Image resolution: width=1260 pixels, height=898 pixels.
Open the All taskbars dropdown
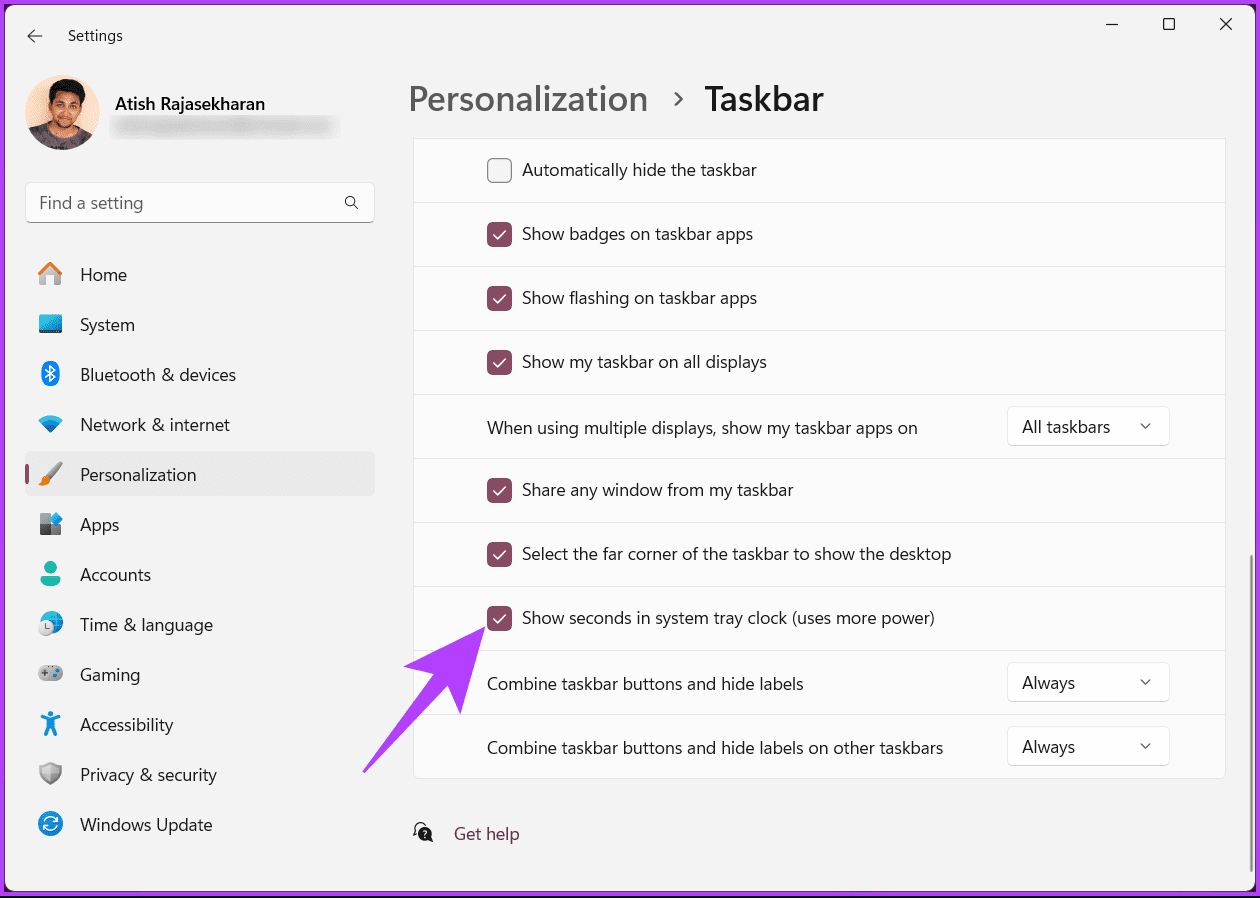click(x=1088, y=427)
